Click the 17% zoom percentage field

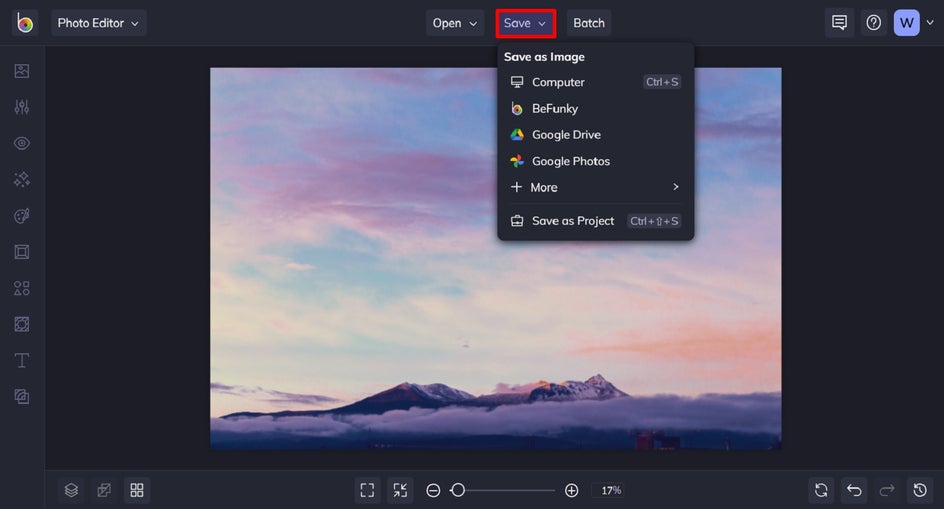[x=610, y=490]
